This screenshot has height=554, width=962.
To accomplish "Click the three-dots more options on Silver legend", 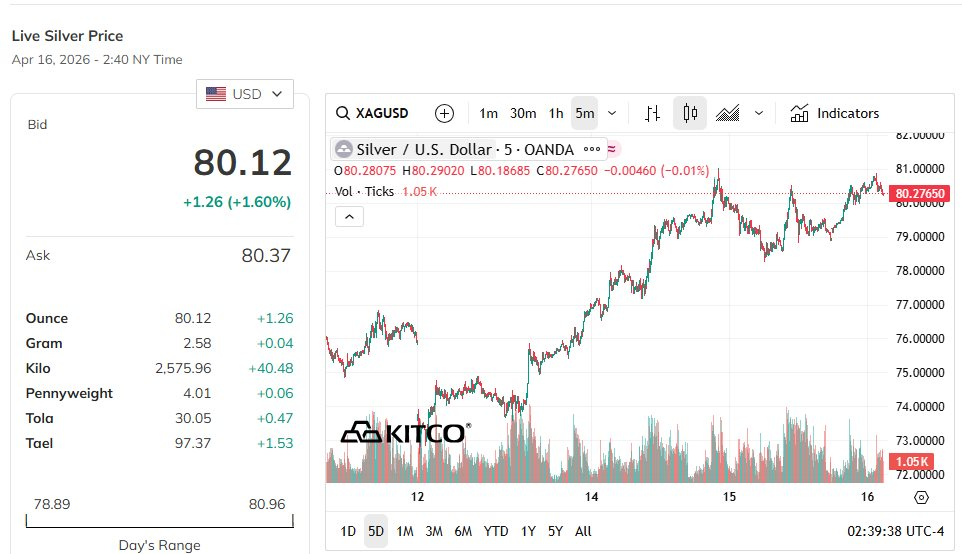I will (592, 149).
